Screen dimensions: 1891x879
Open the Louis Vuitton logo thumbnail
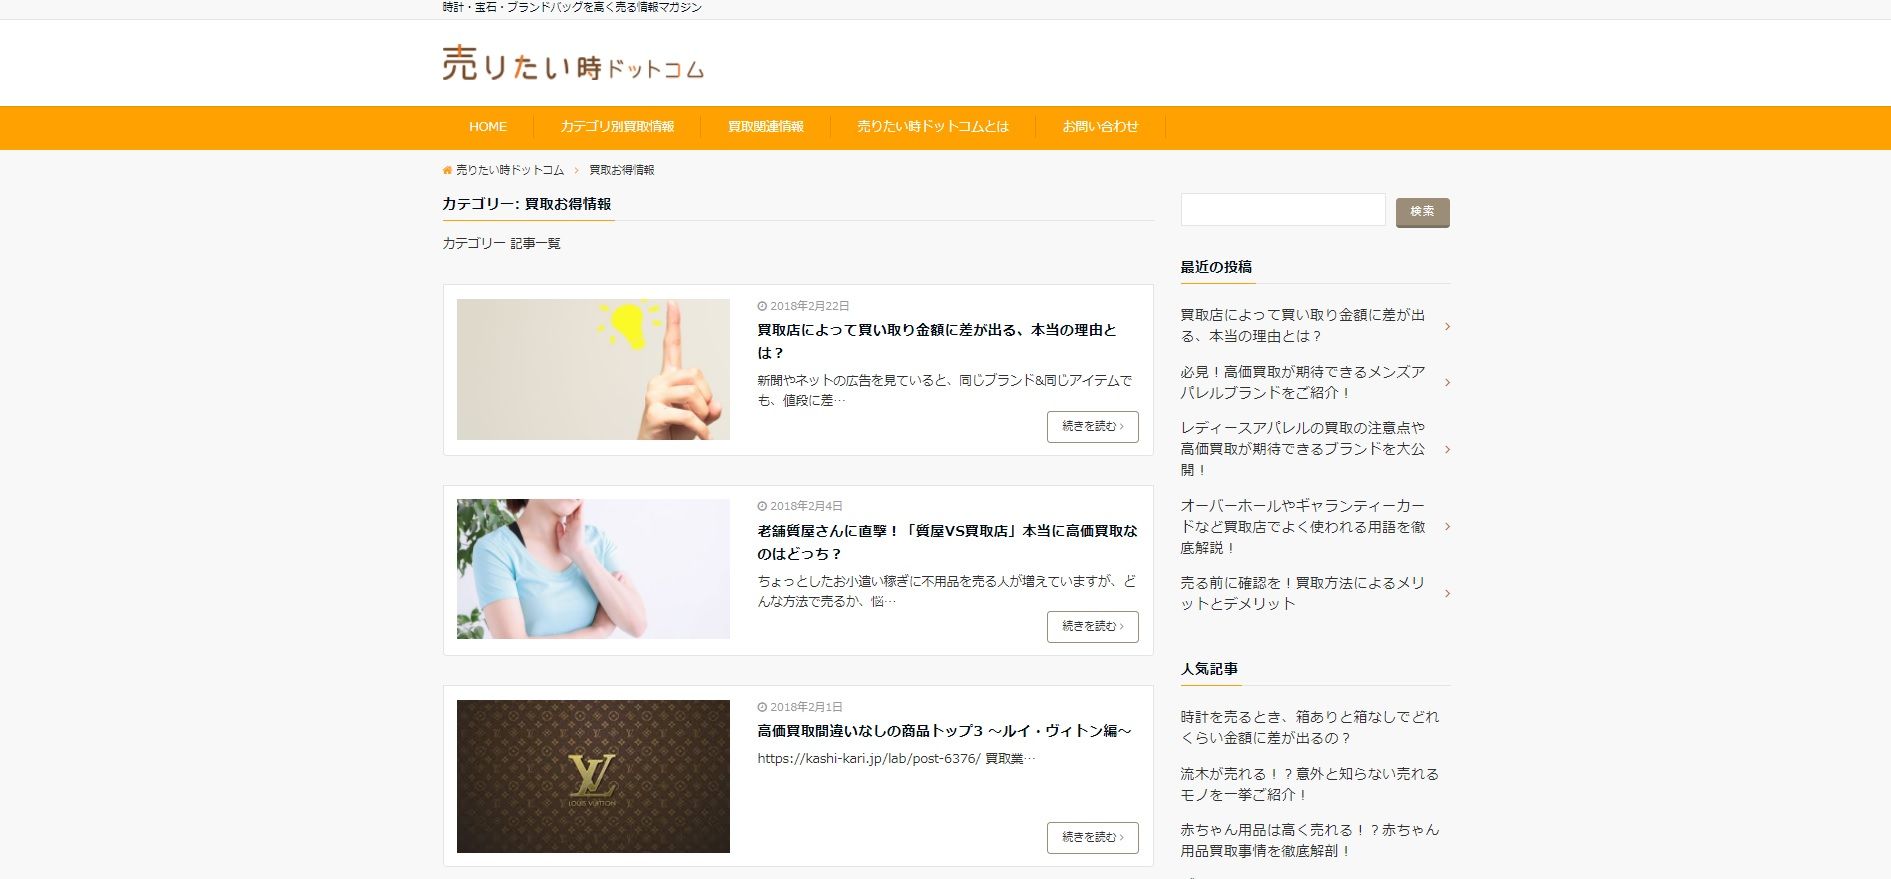[593, 776]
